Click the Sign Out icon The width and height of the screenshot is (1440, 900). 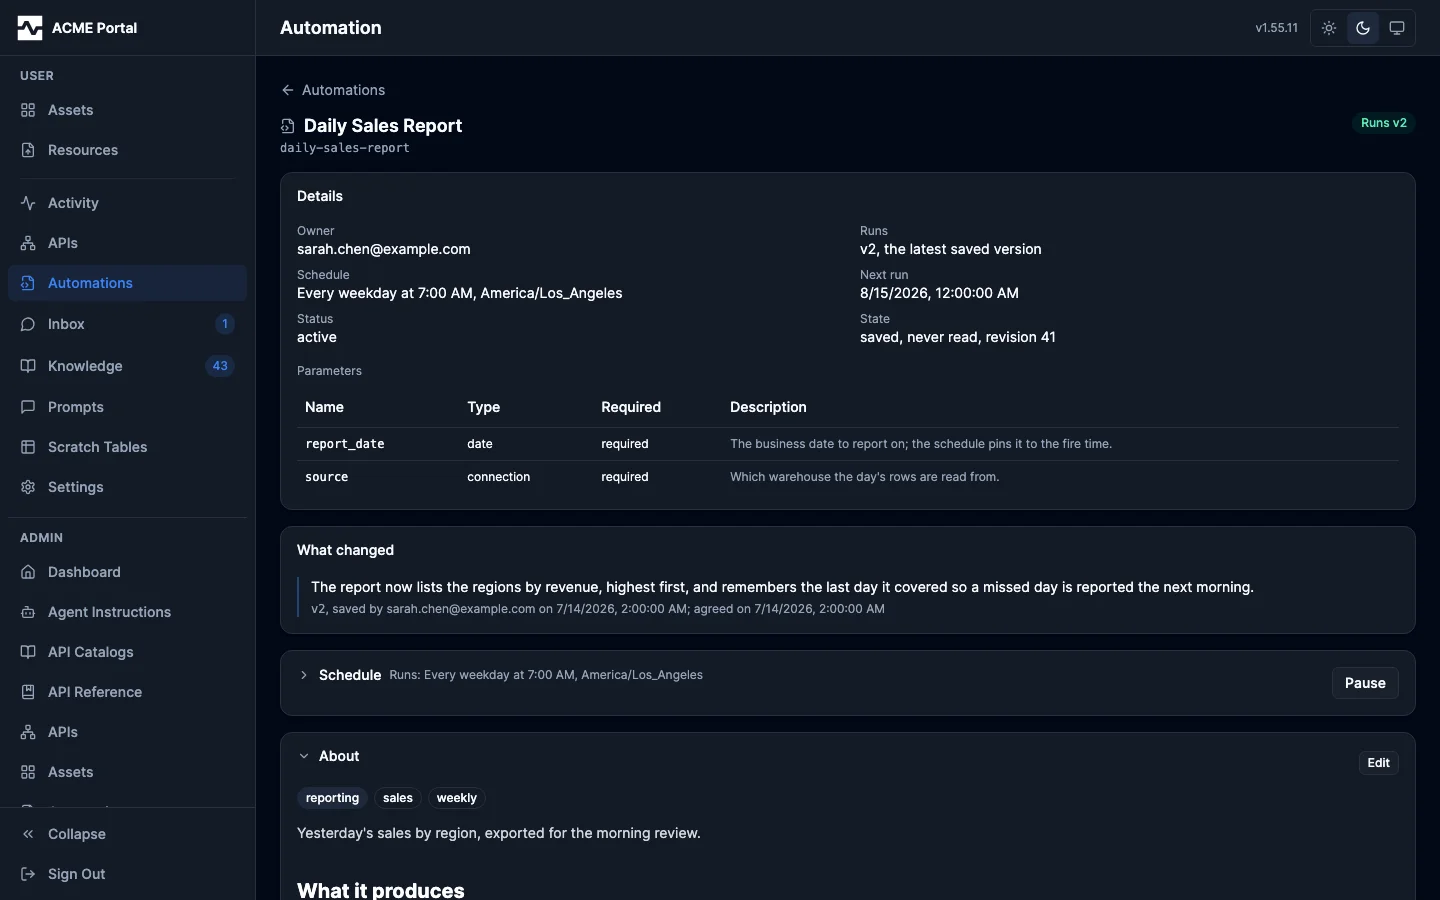tap(28, 874)
